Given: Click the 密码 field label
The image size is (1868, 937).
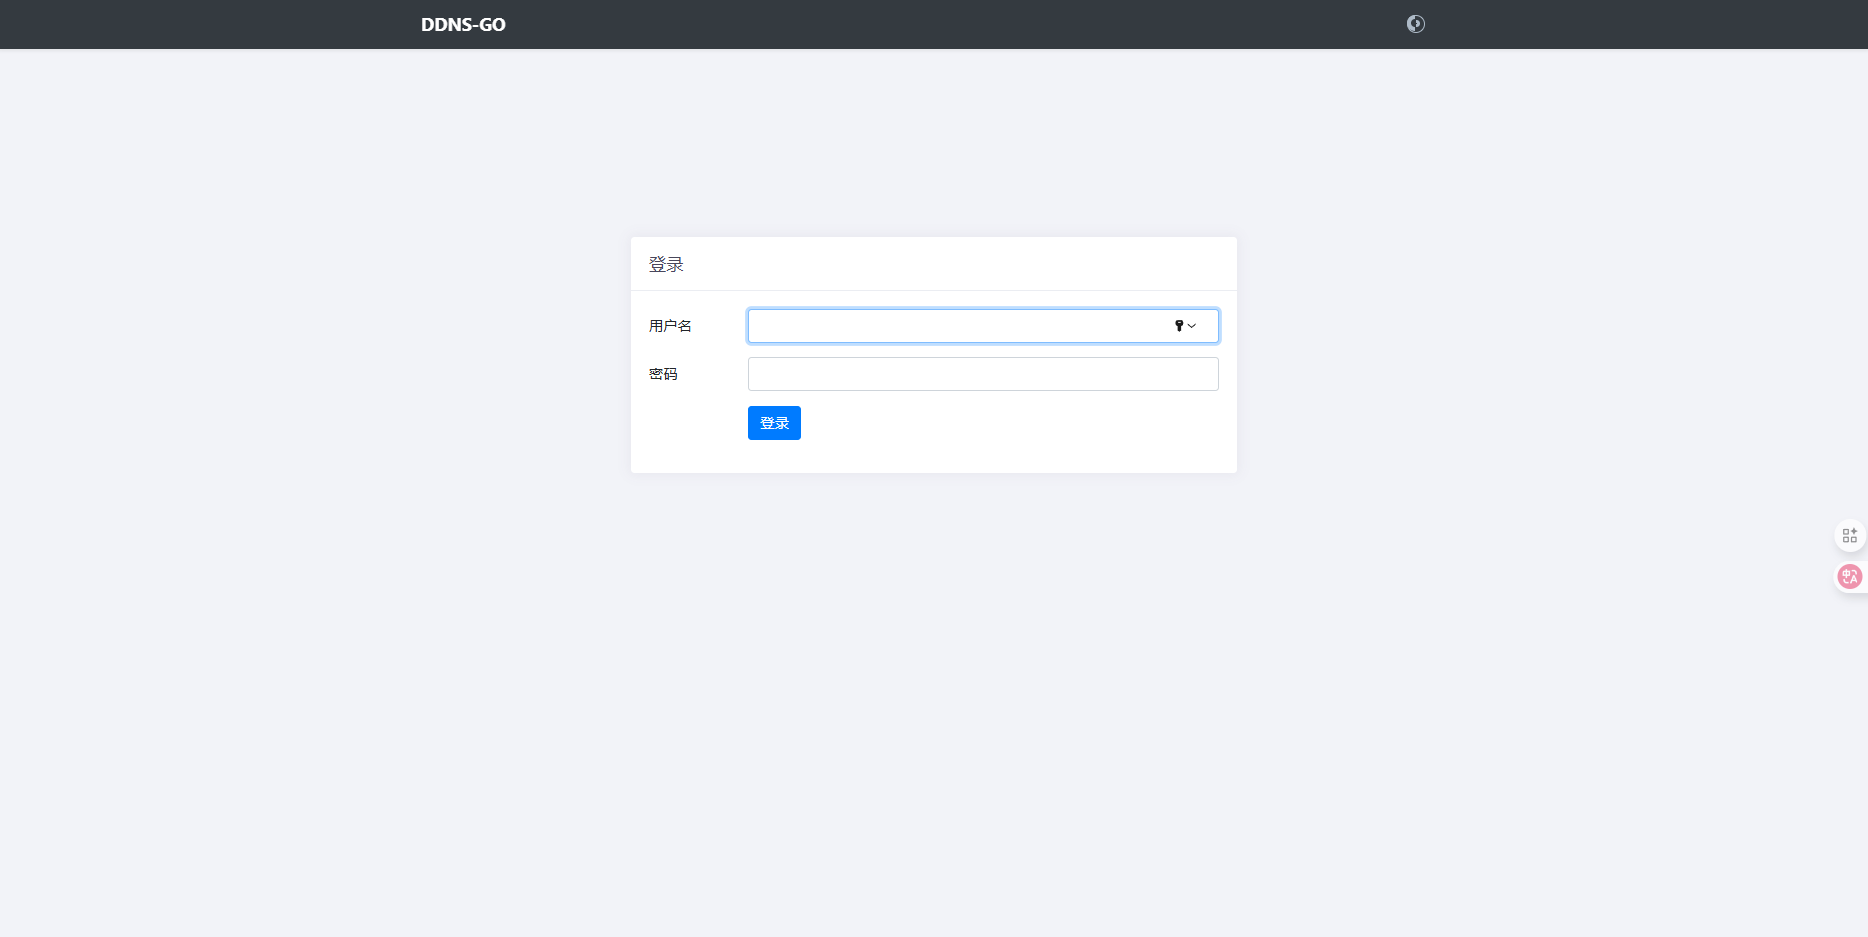Looking at the screenshot, I should pyautogui.click(x=663, y=374).
